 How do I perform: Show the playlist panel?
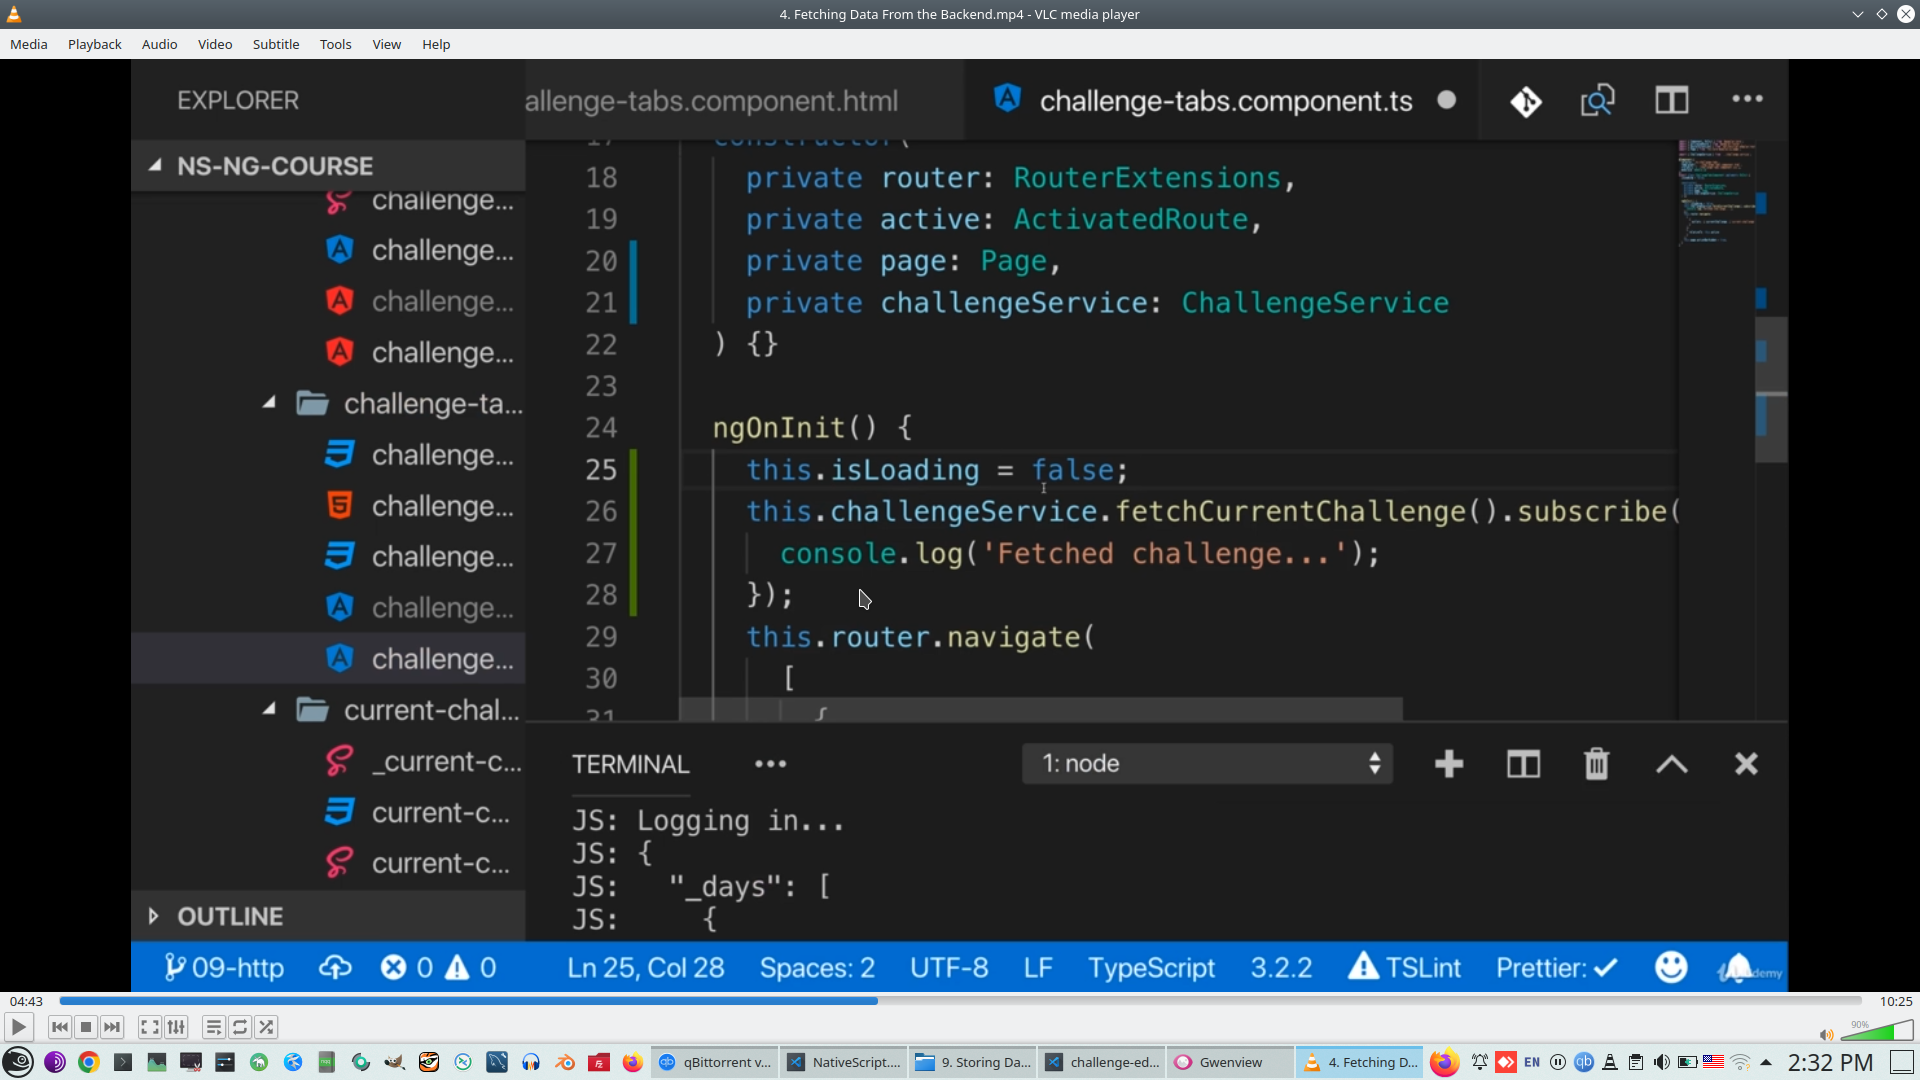pos(213,1027)
